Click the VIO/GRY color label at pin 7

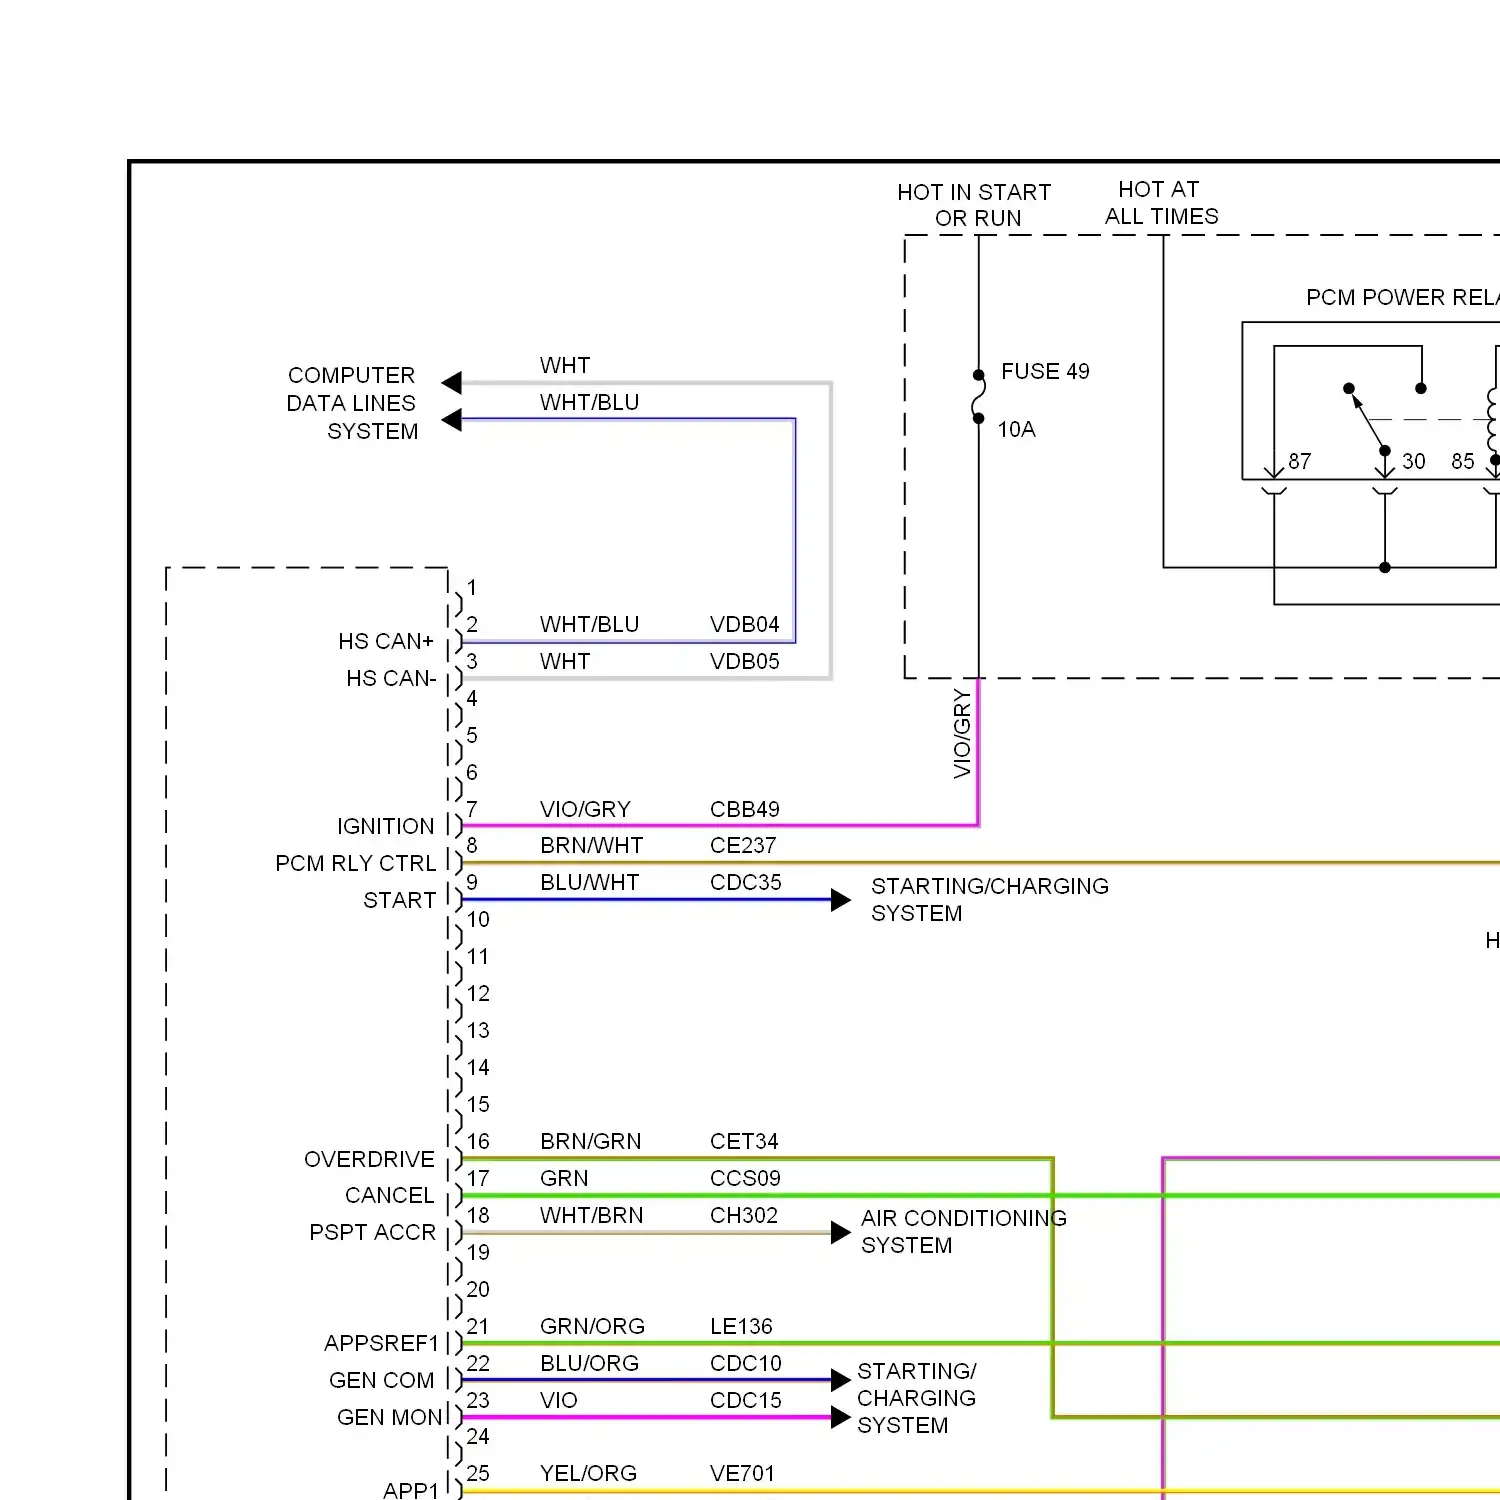(x=585, y=809)
